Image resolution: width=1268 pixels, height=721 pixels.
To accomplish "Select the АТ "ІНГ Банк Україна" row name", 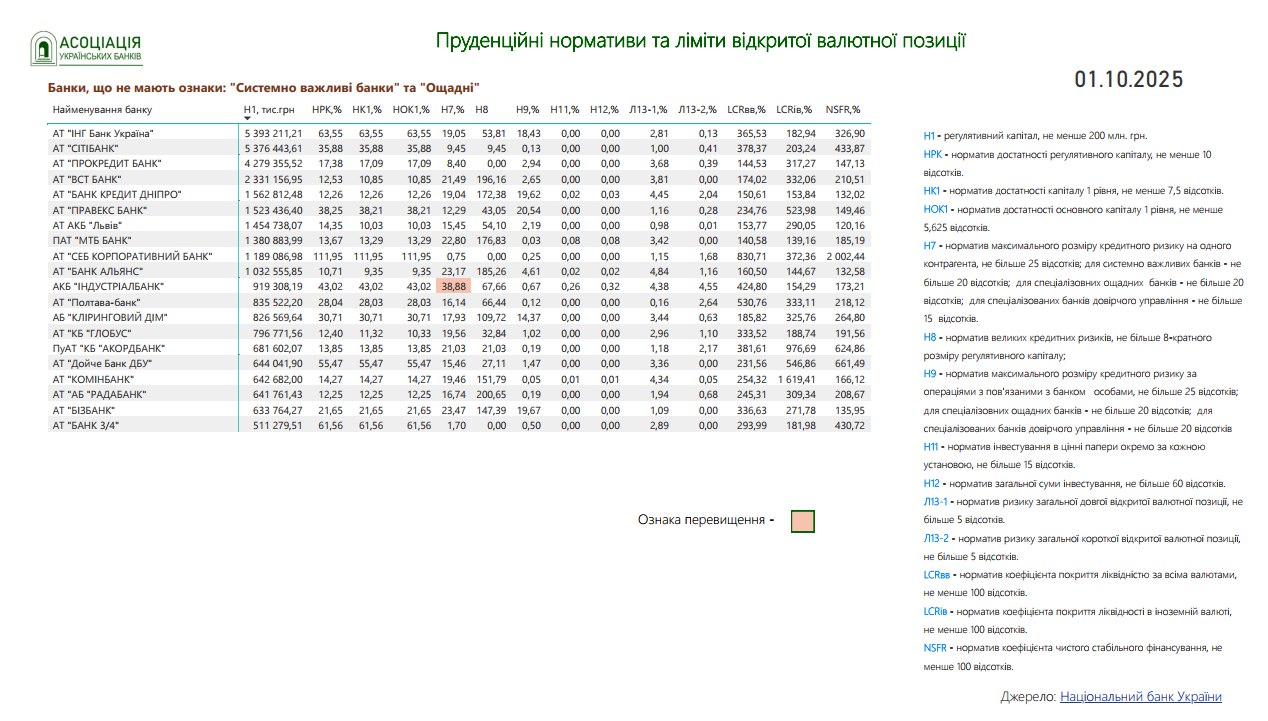I will 103,133.
